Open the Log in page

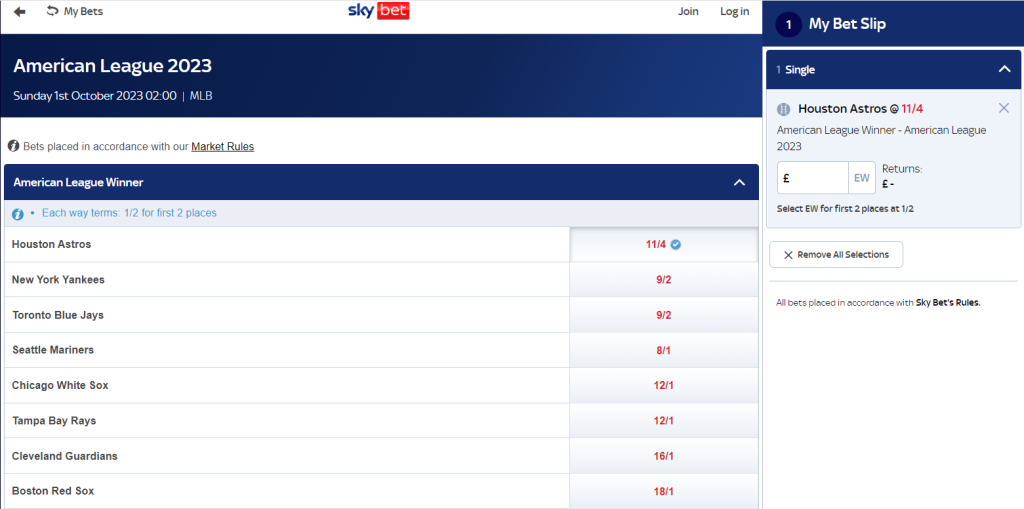[x=735, y=11]
